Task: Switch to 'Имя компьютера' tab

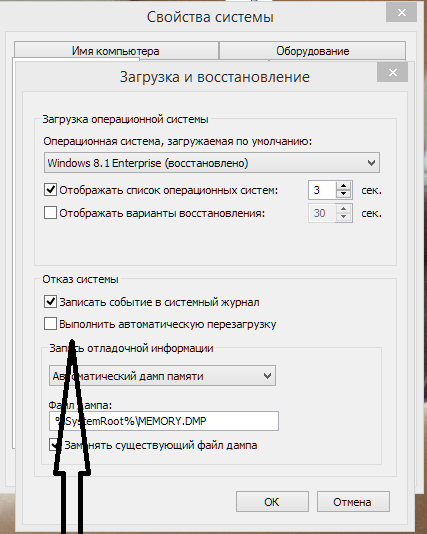Action: [x=116, y=51]
